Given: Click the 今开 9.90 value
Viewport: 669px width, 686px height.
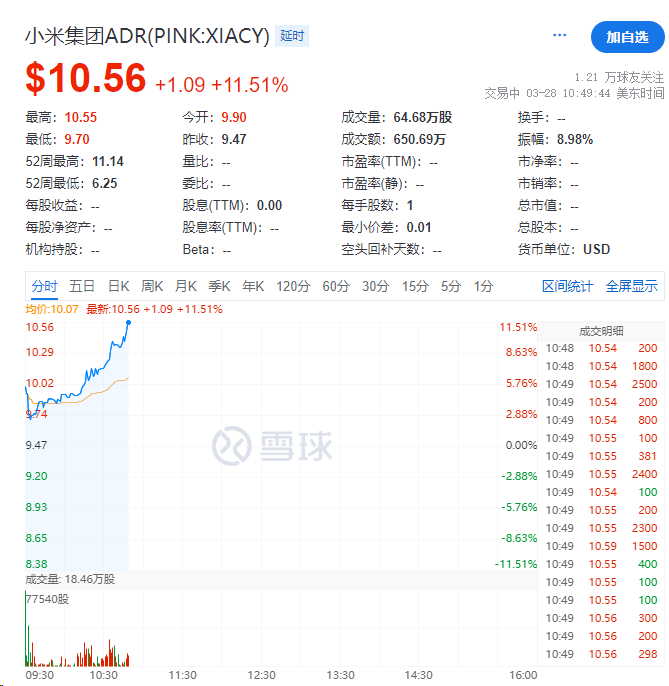Looking at the screenshot, I should tap(234, 117).
